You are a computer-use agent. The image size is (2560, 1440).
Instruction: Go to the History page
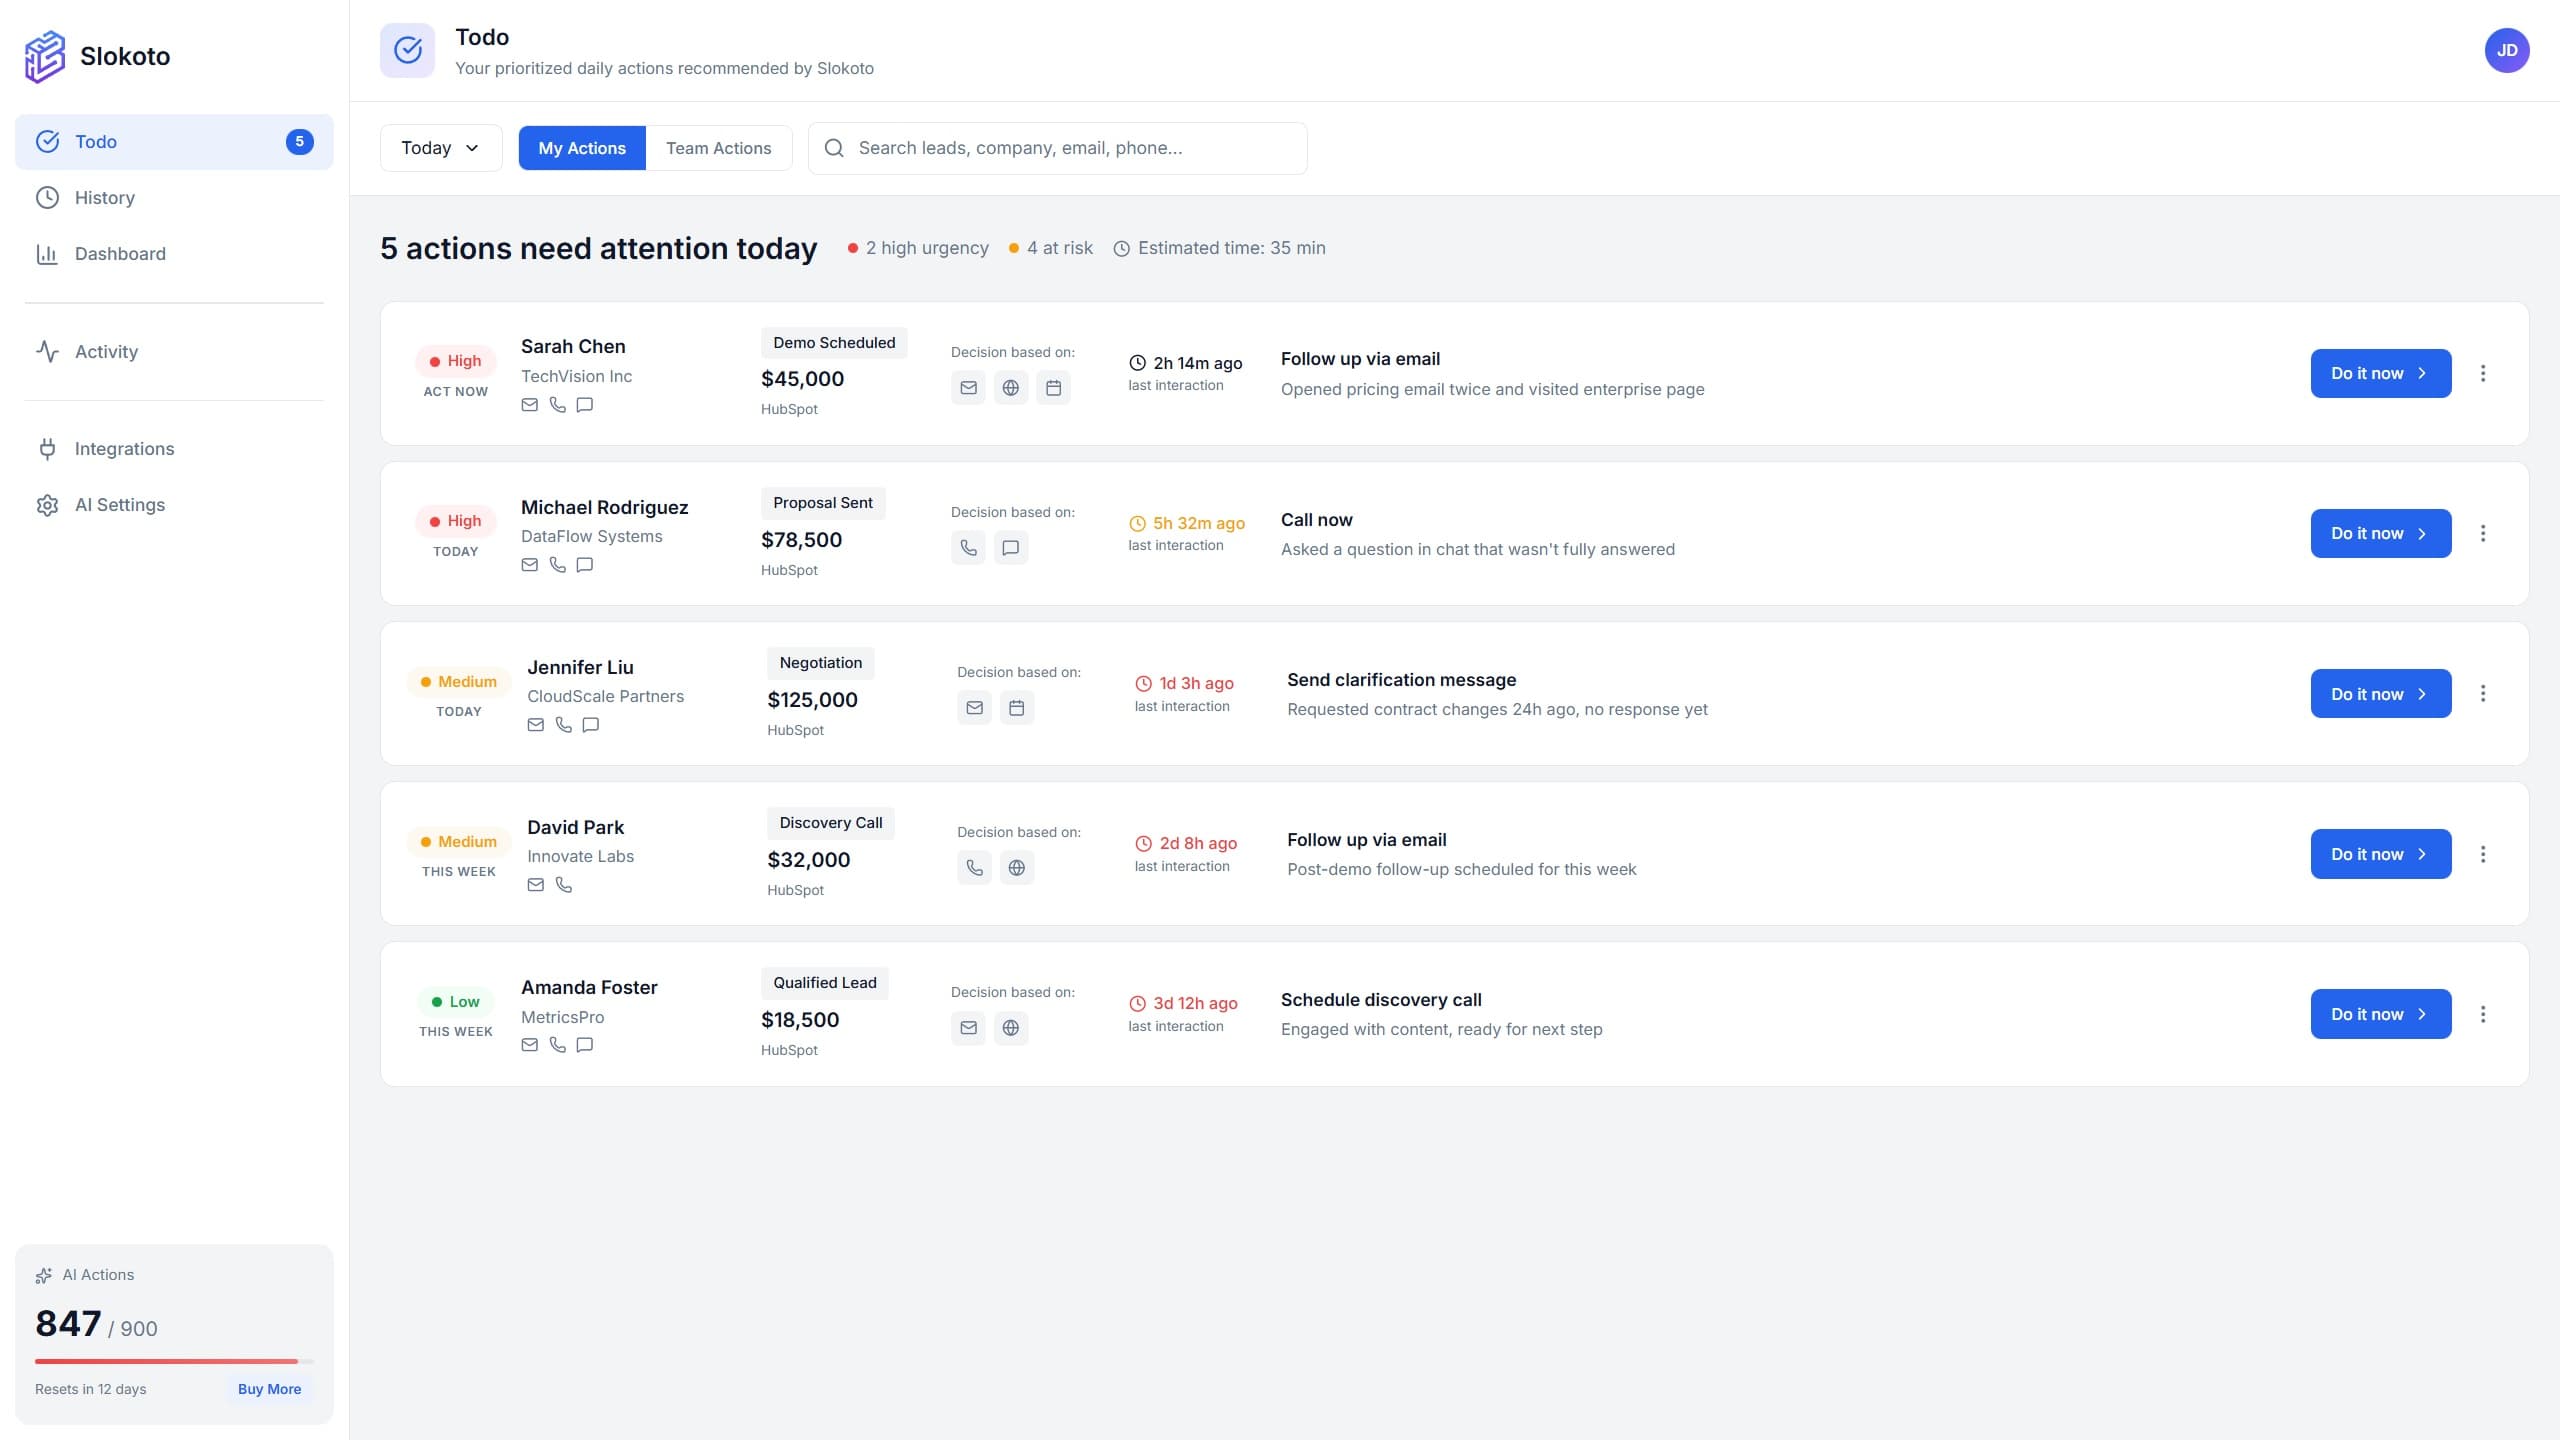[104, 197]
